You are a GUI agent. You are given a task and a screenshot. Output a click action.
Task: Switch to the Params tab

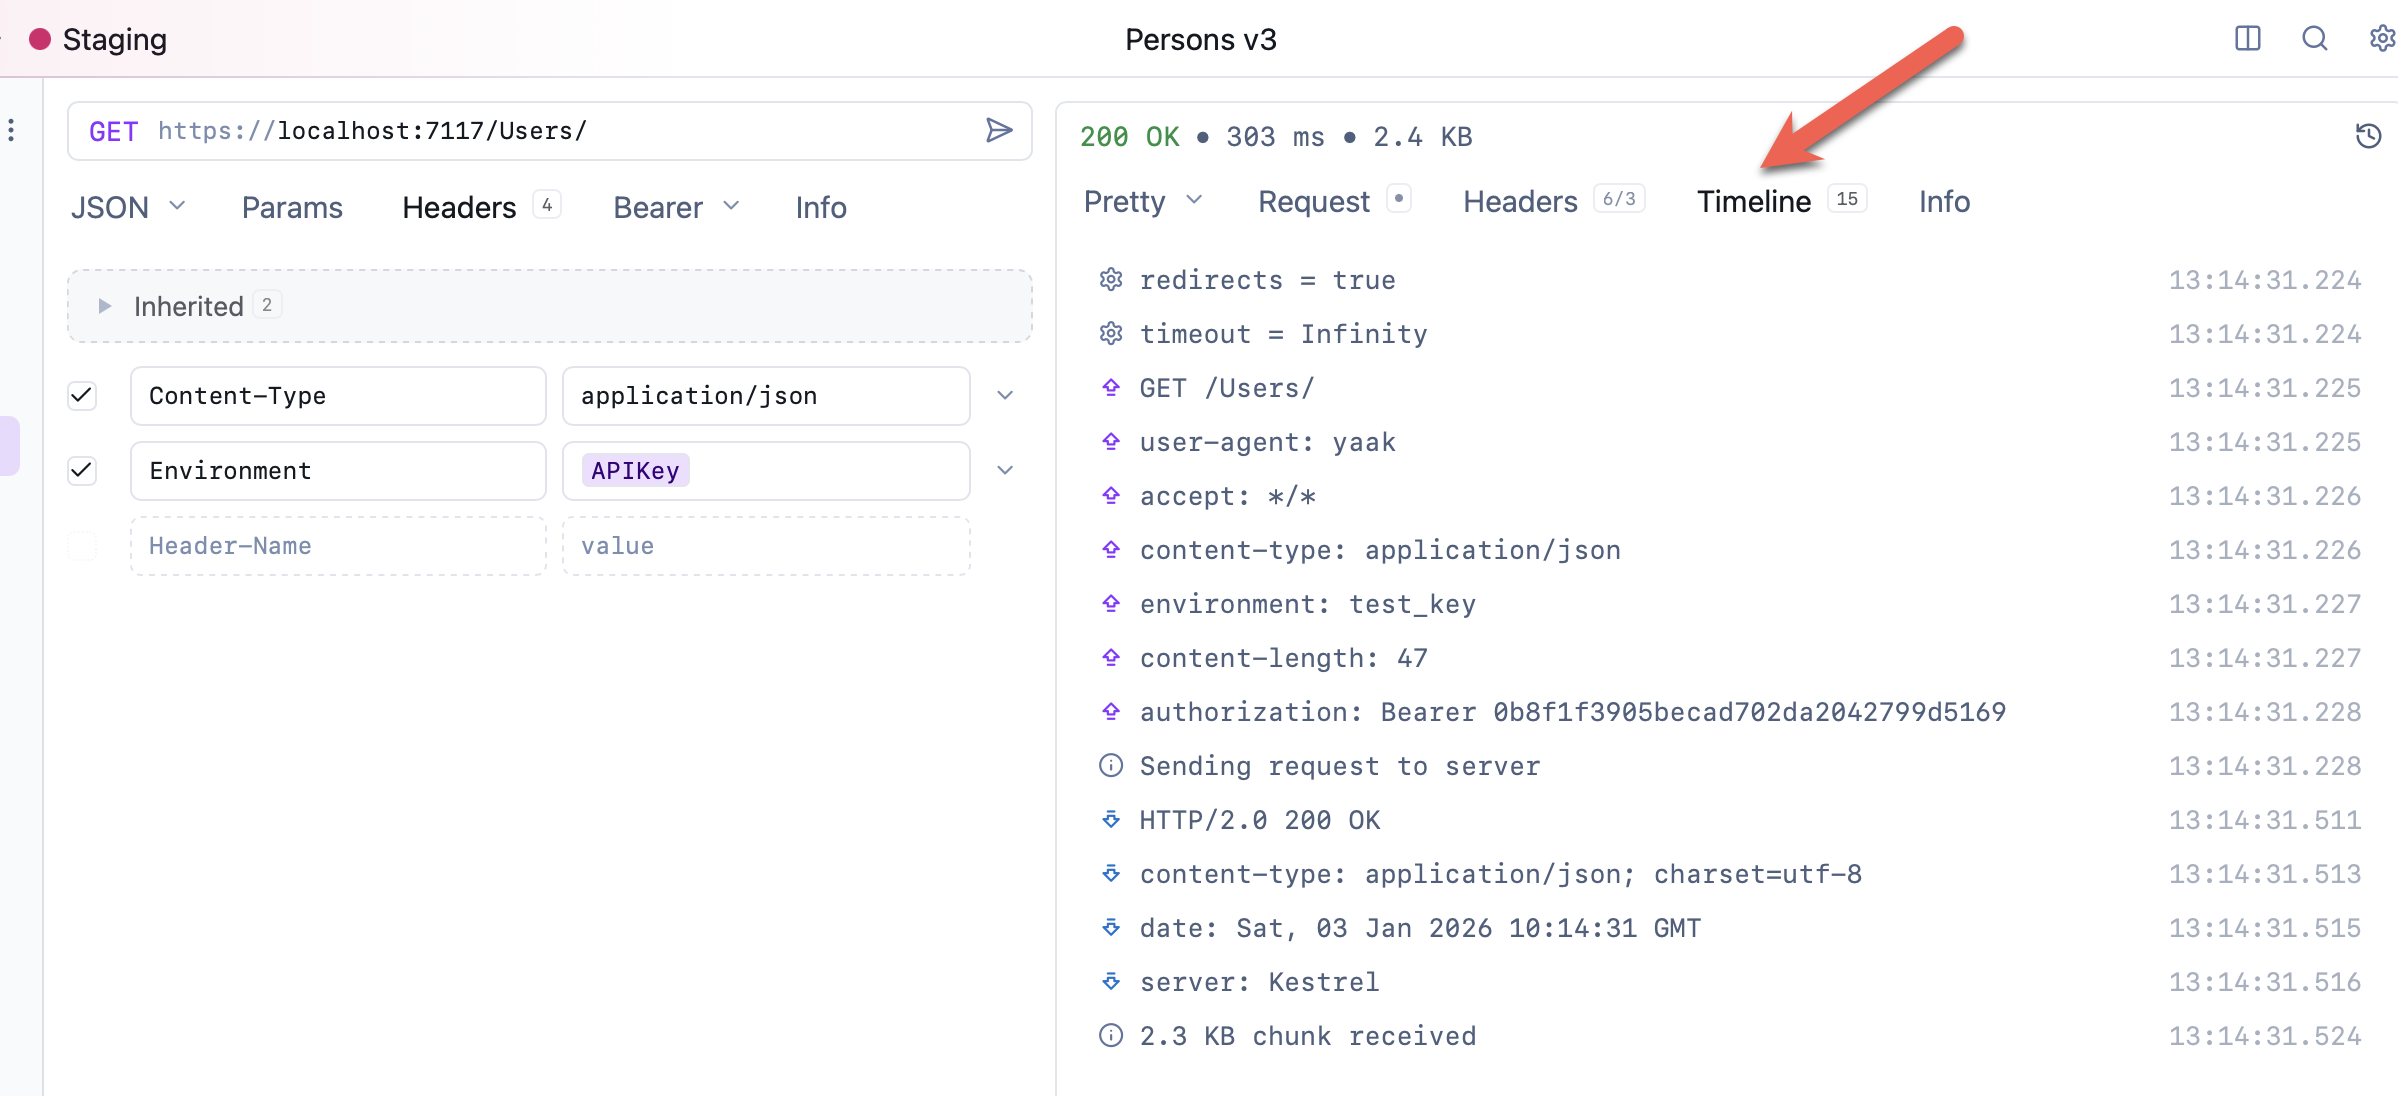292,207
